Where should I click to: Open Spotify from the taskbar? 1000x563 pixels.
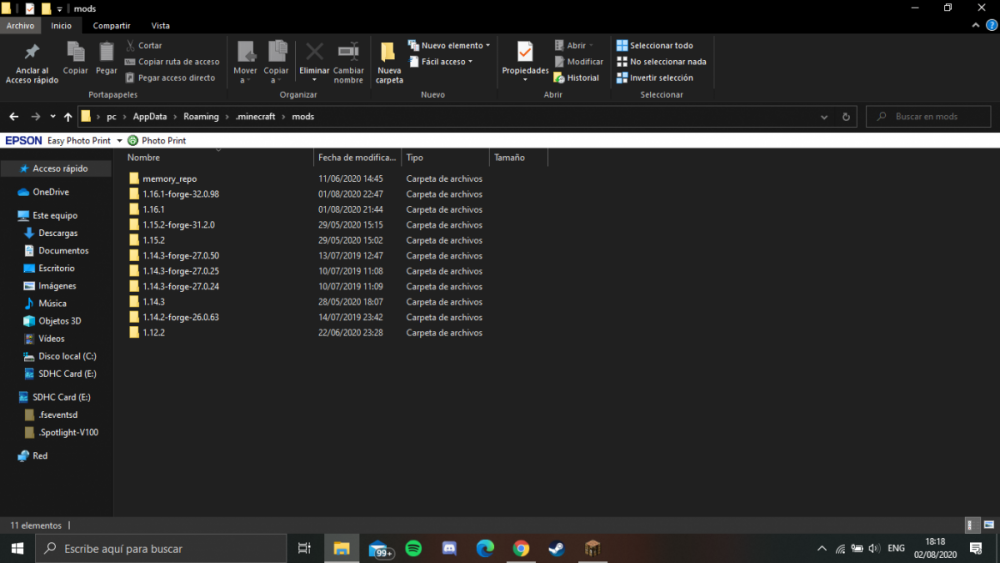point(413,548)
